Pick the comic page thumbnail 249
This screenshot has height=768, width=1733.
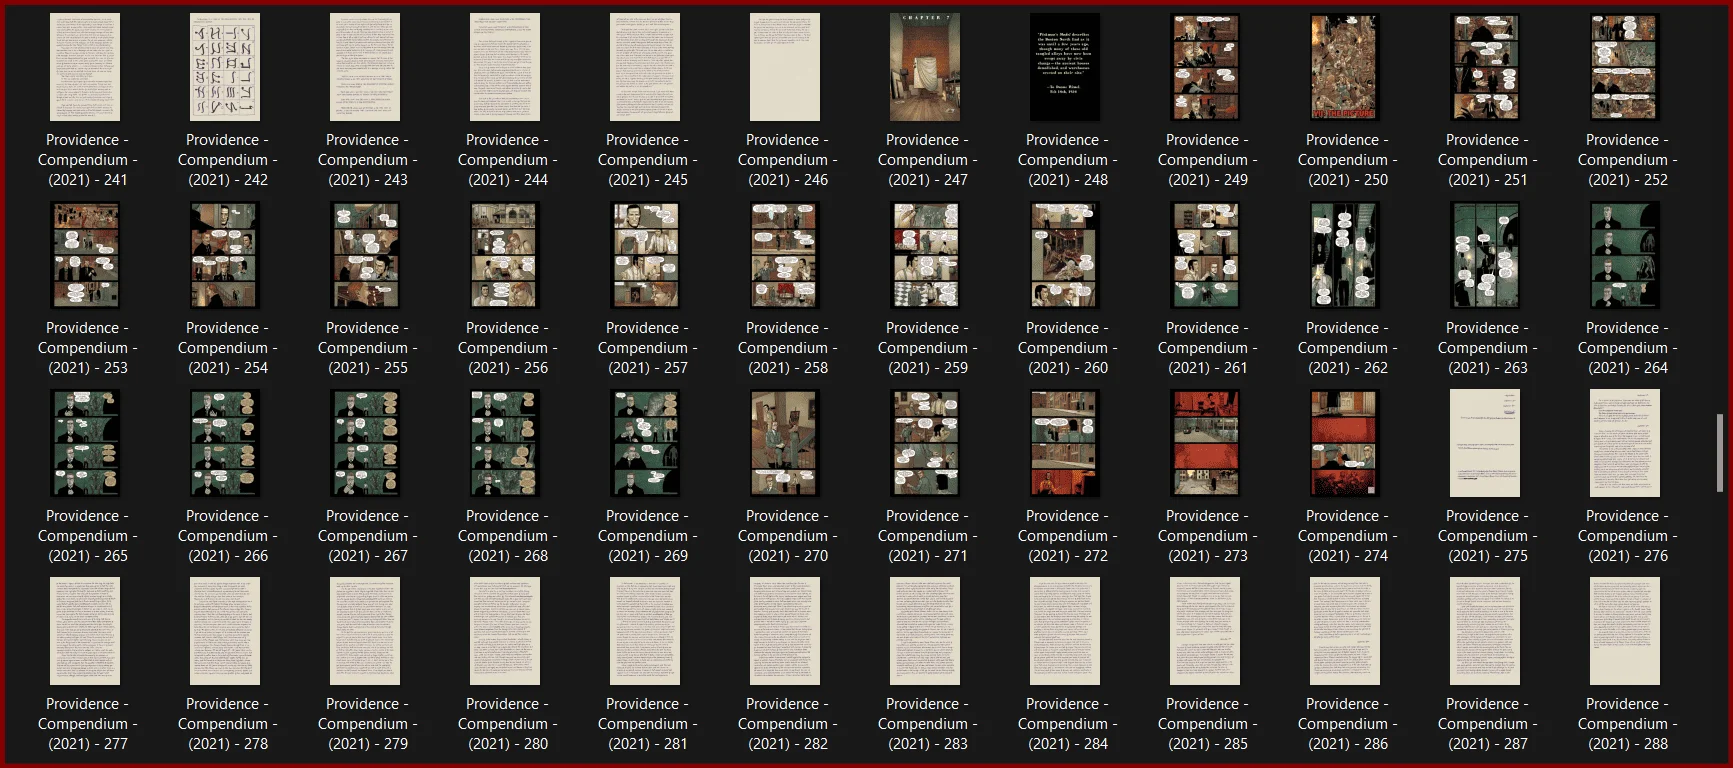click(x=1205, y=67)
